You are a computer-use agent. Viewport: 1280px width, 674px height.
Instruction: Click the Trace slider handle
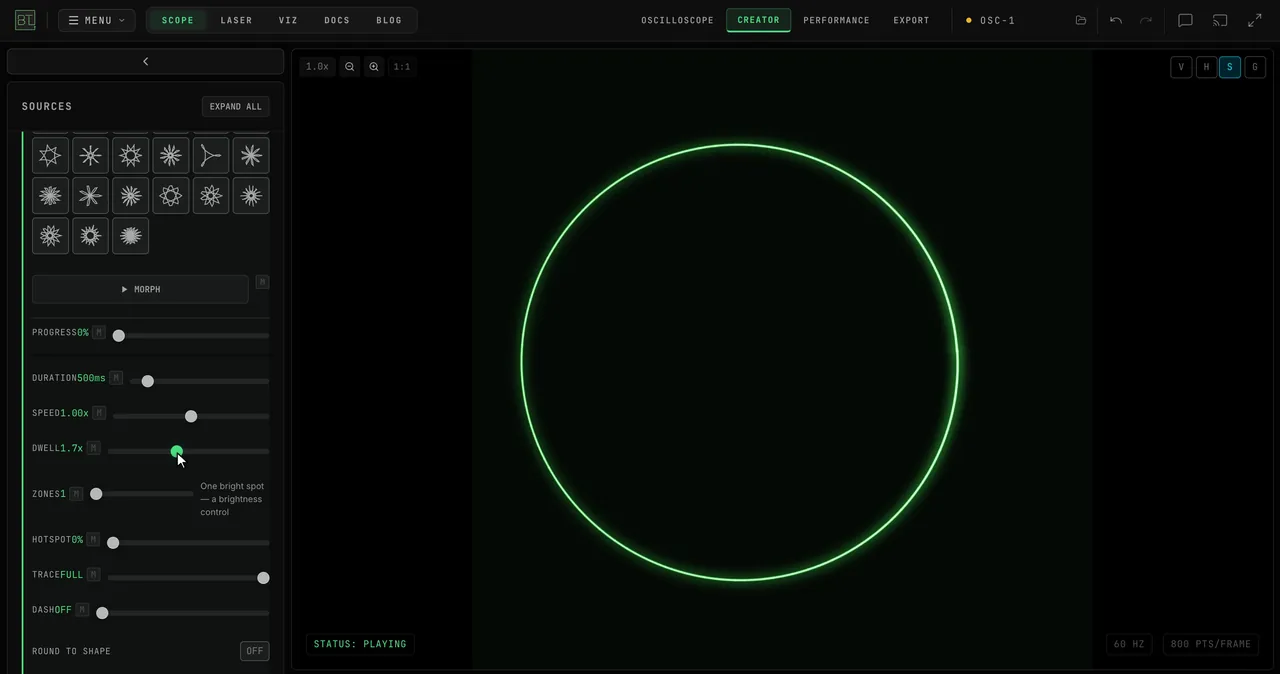pos(263,578)
